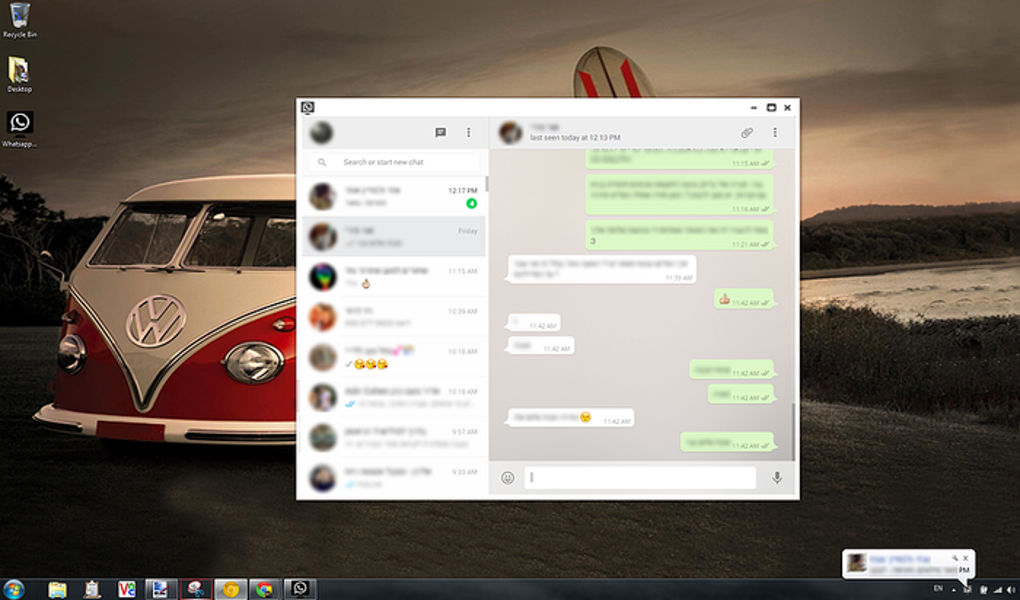Open the conversation three-dot menu
Viewport: 1020px width, 600px height.
(x=775, y=133)
